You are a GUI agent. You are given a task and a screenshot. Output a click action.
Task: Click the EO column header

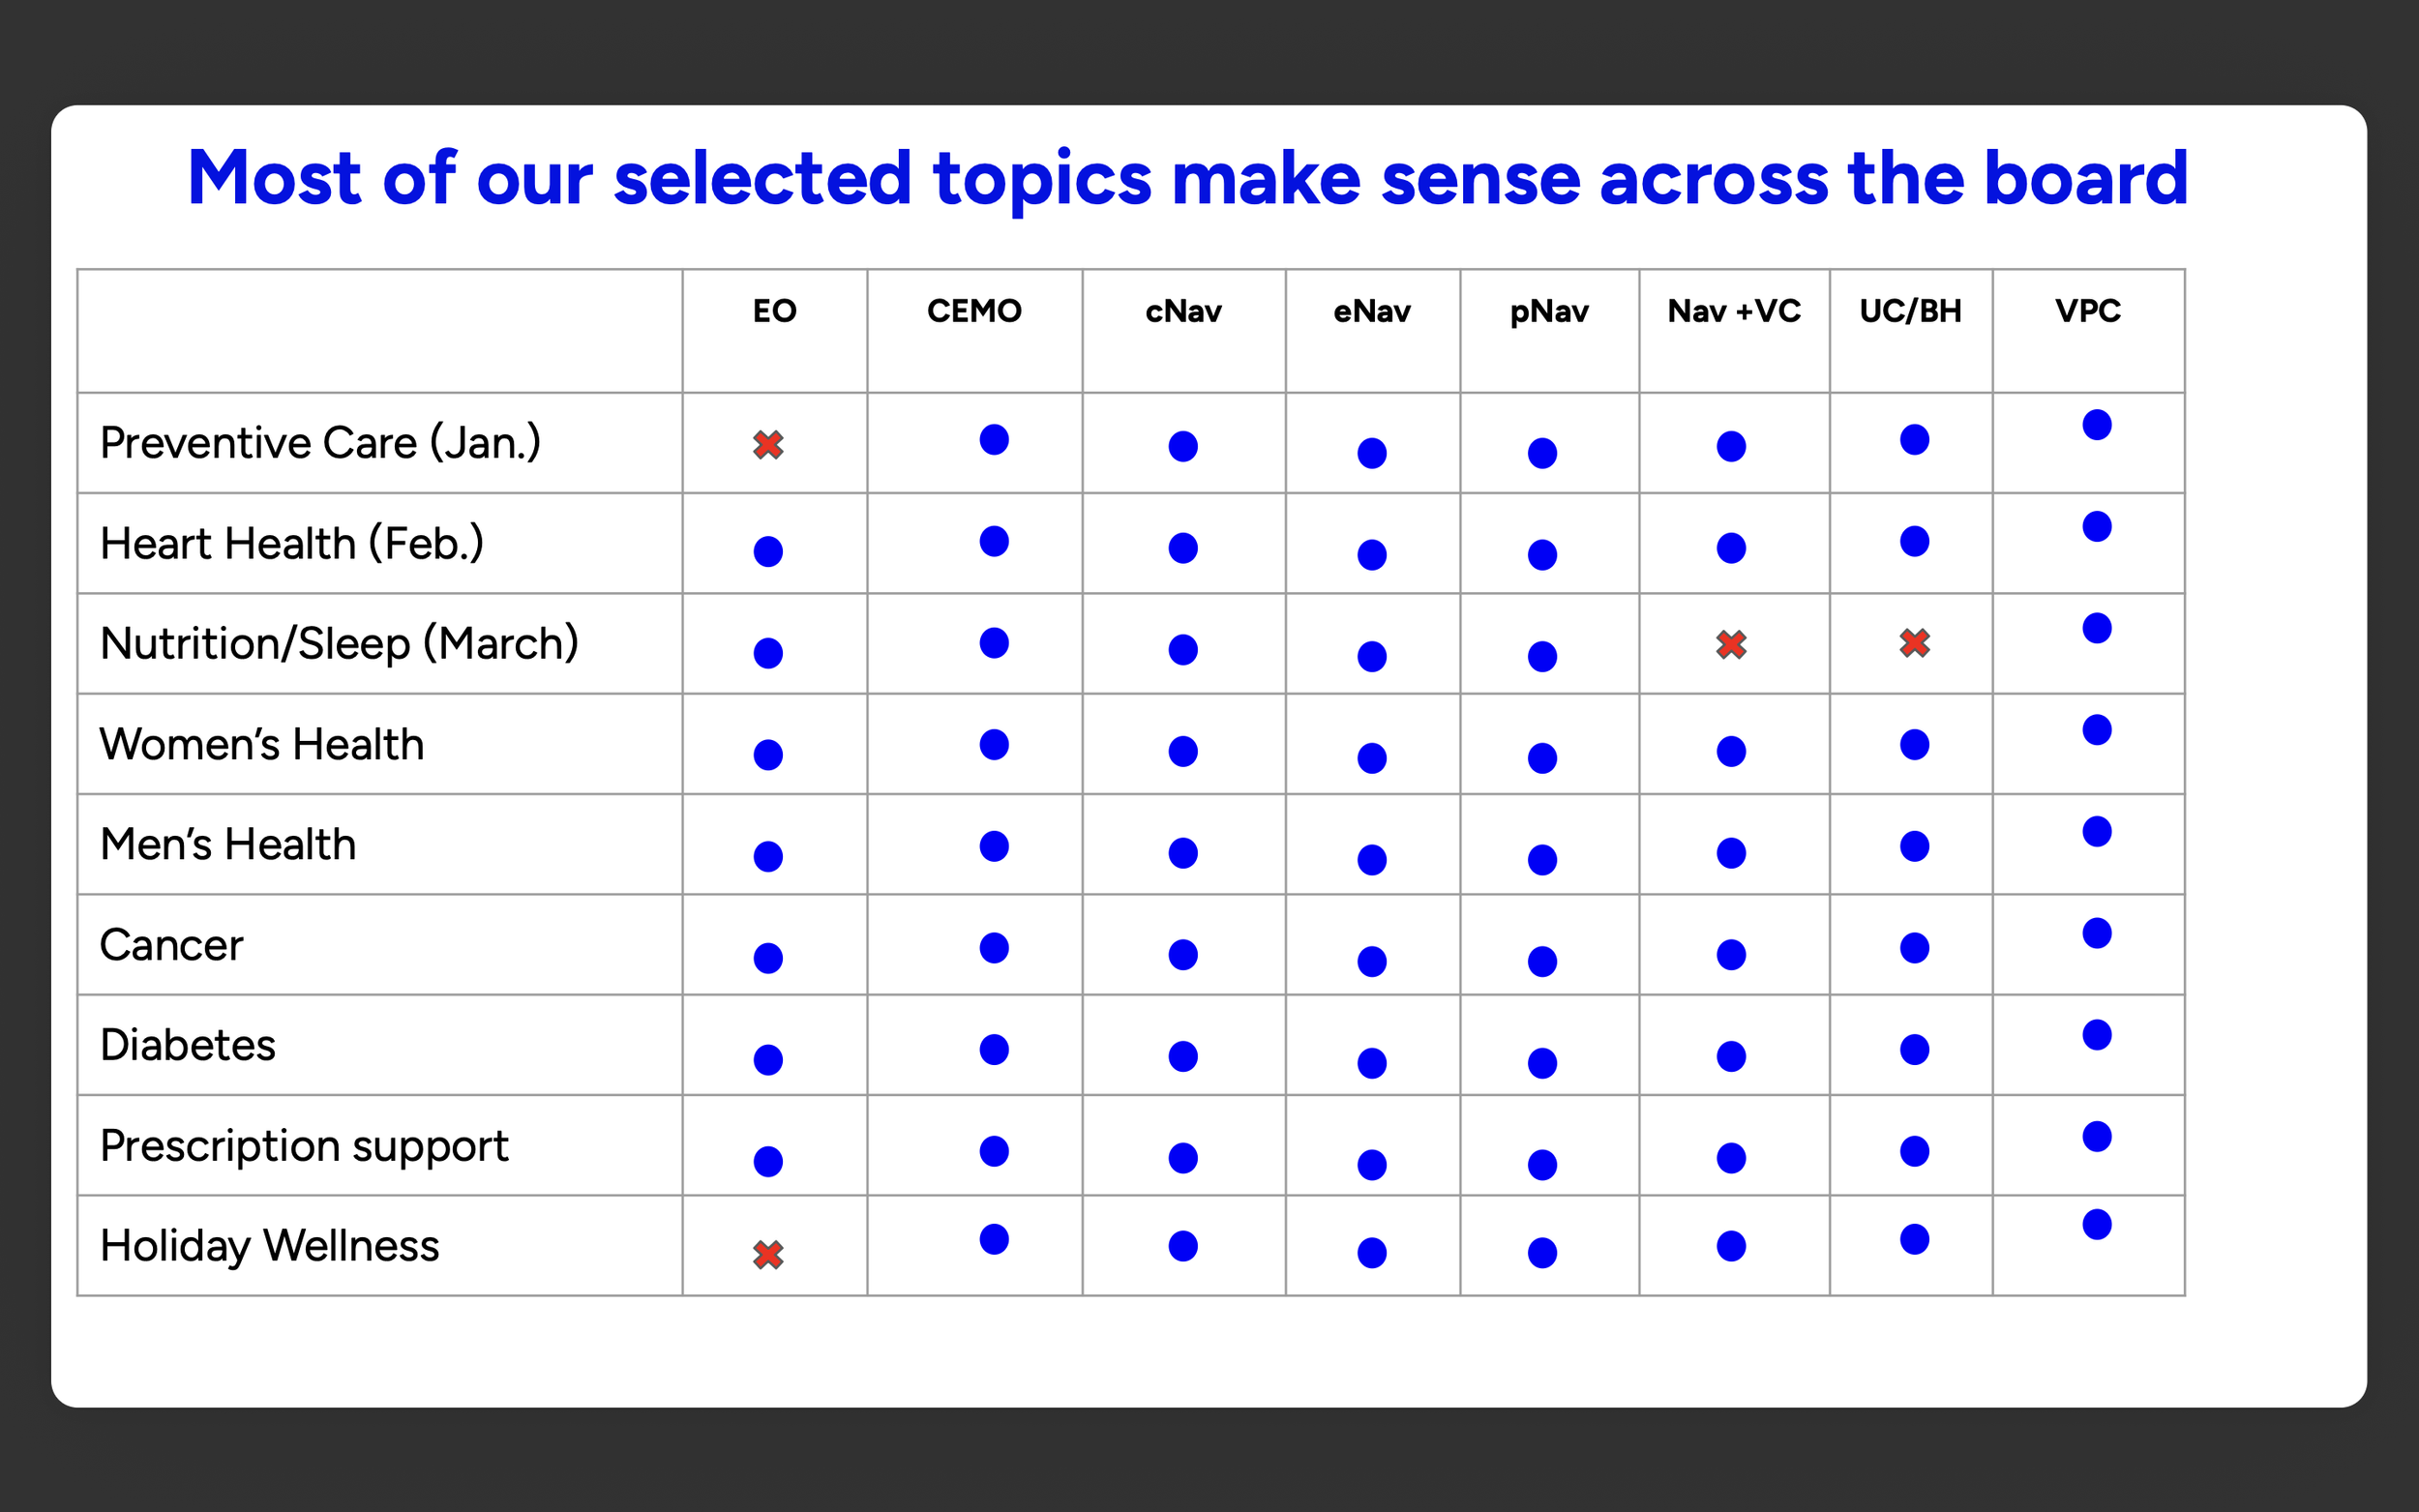(775, 311)
